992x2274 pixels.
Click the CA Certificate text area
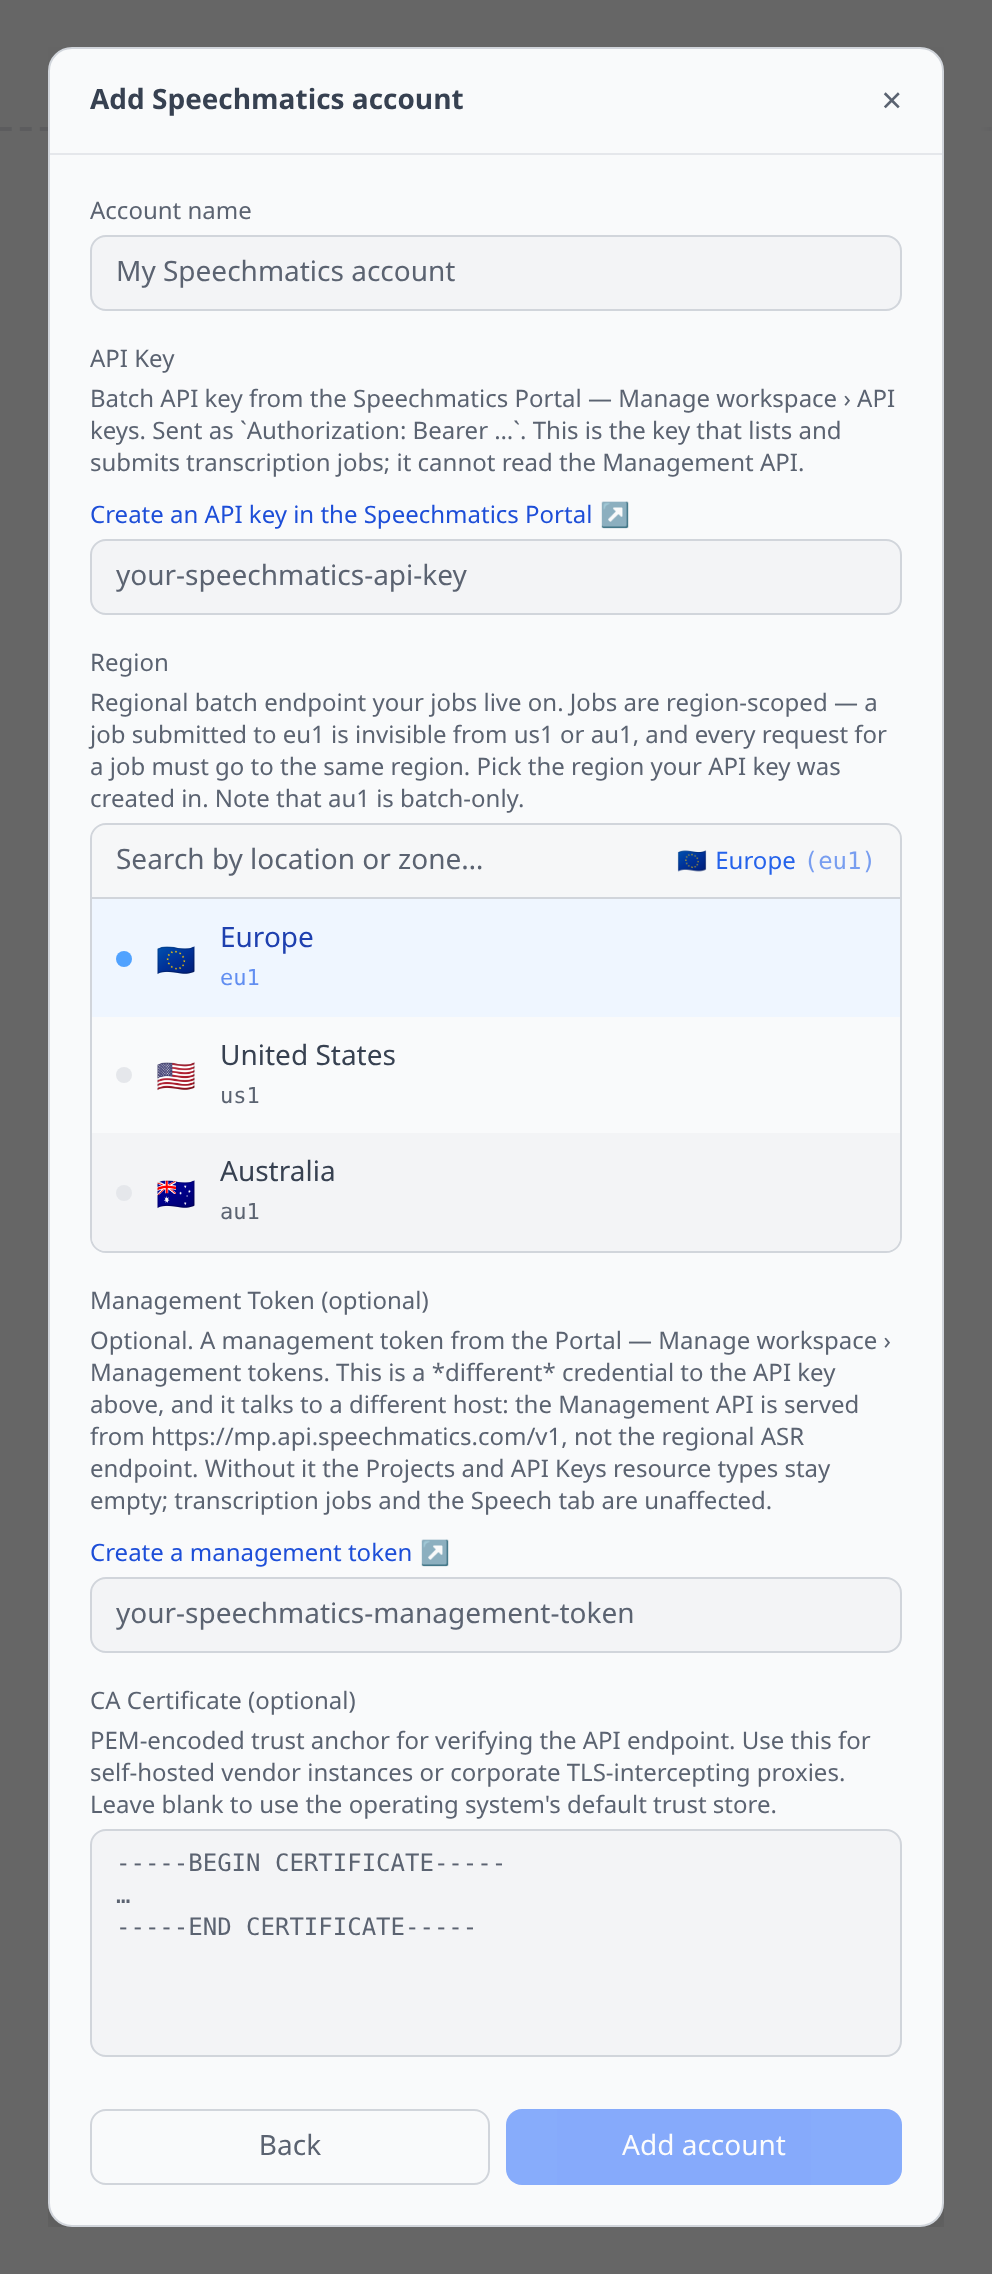[x=496, y=1943]
